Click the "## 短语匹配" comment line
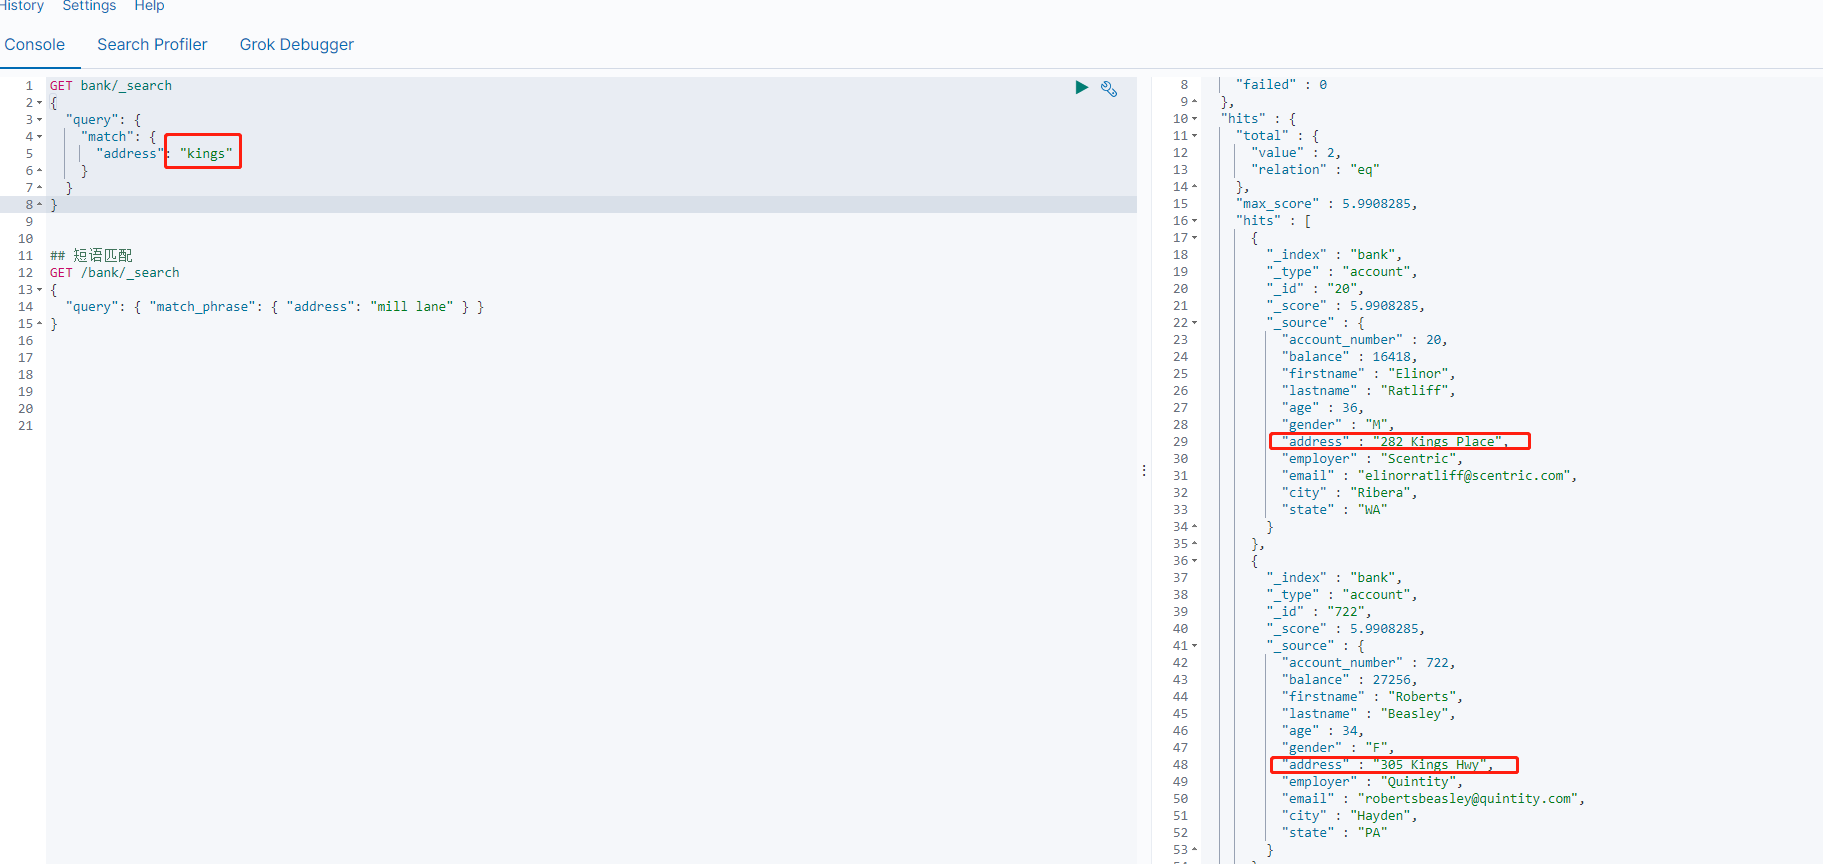Screen dimensions: 1823x864 91,256
